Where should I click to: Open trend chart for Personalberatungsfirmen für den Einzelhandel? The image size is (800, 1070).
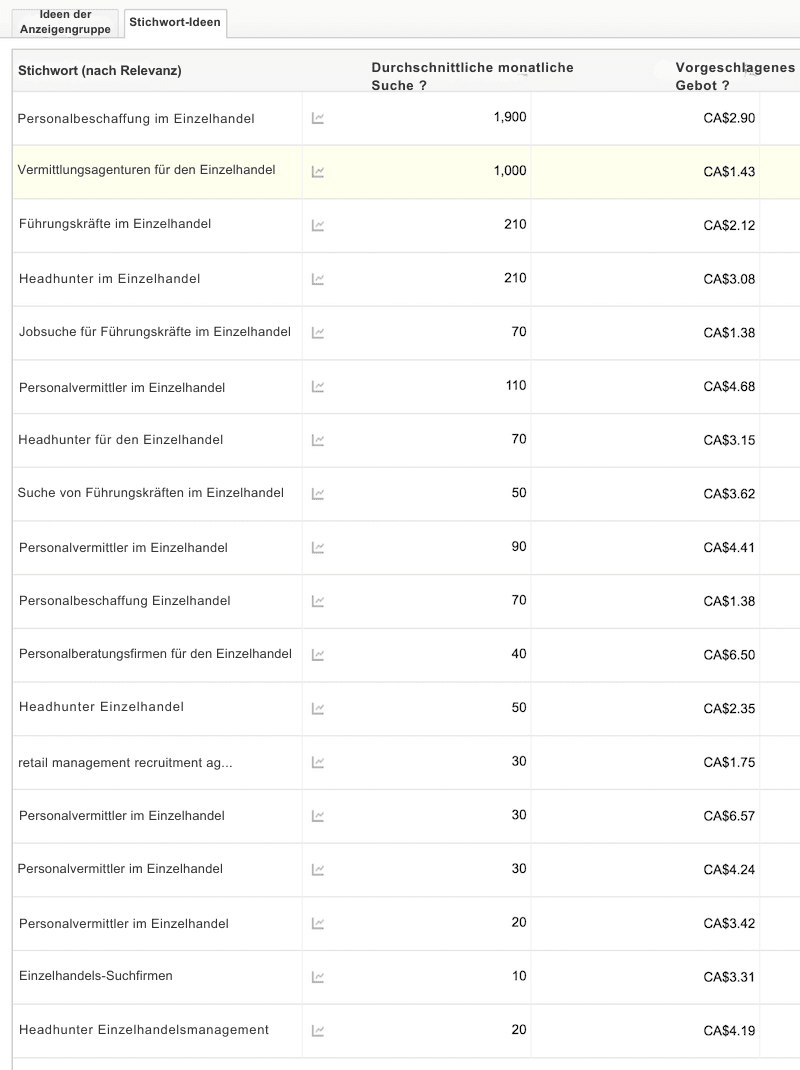[318, 654]
